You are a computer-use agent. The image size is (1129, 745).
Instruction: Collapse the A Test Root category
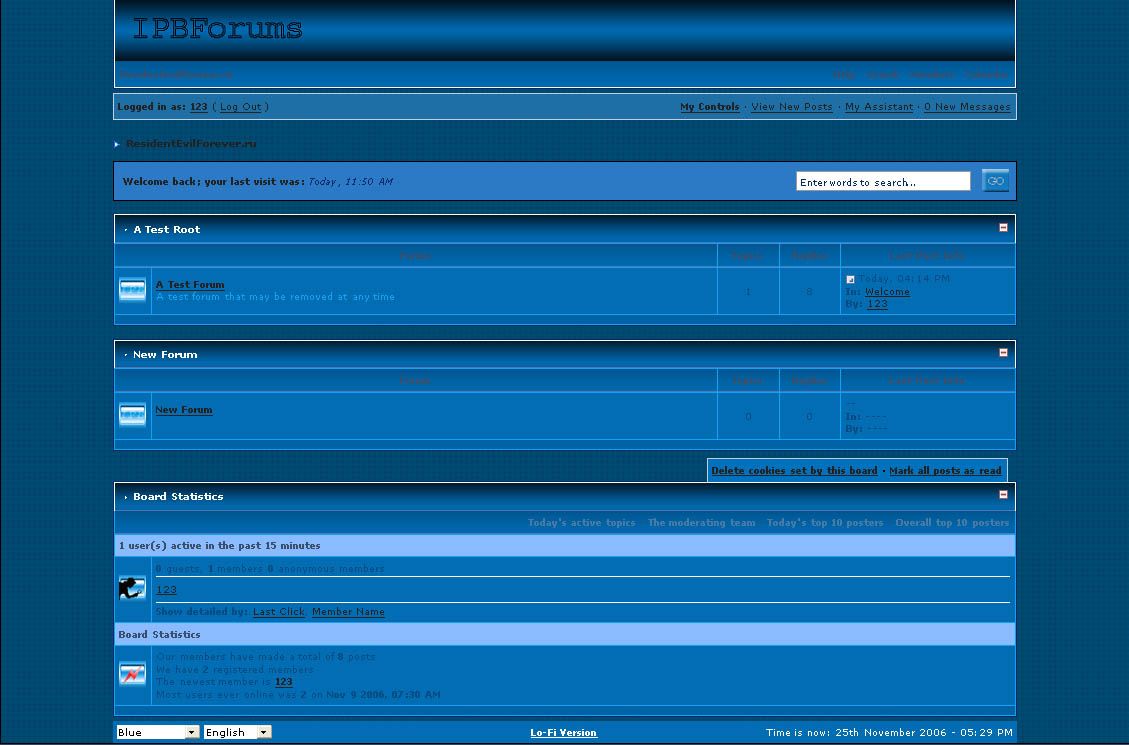pos(1003,228)
